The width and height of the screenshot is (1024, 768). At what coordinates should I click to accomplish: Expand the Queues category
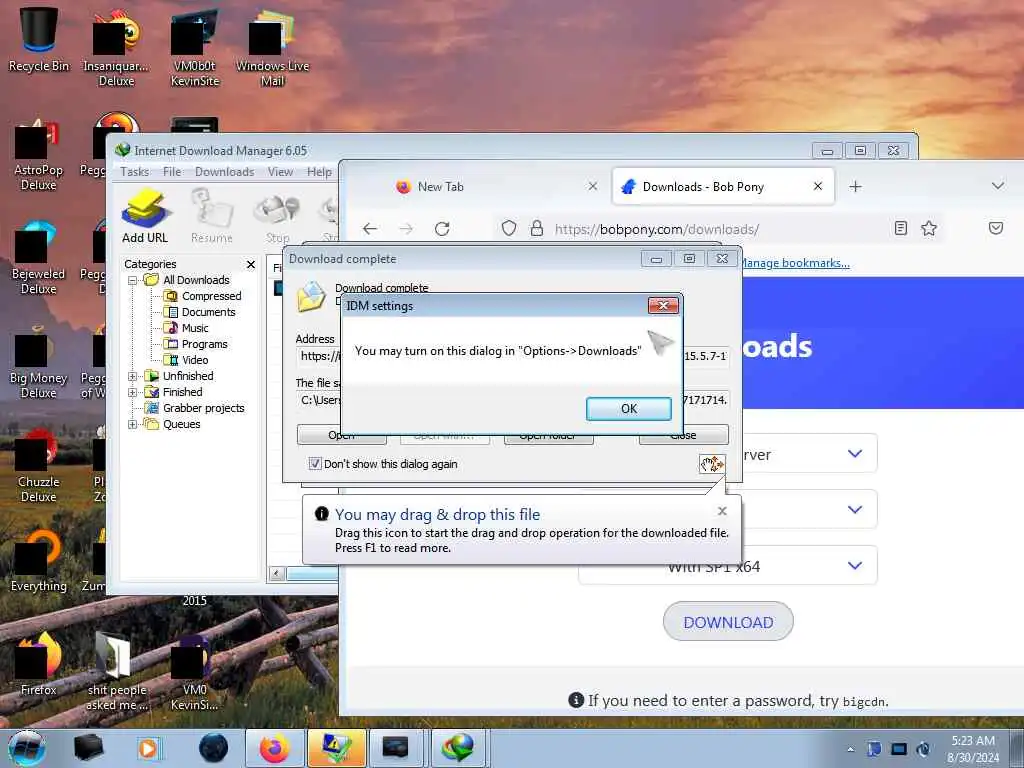click(133, 424)
